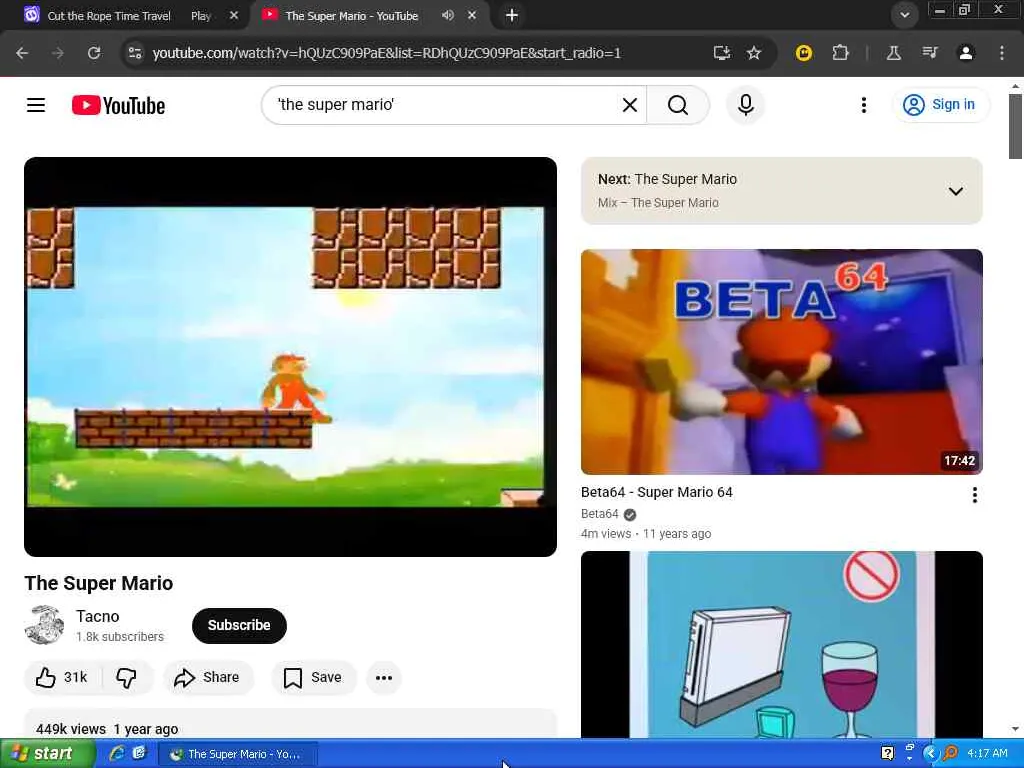Dislike the video with thumbs down

(127, 677)
